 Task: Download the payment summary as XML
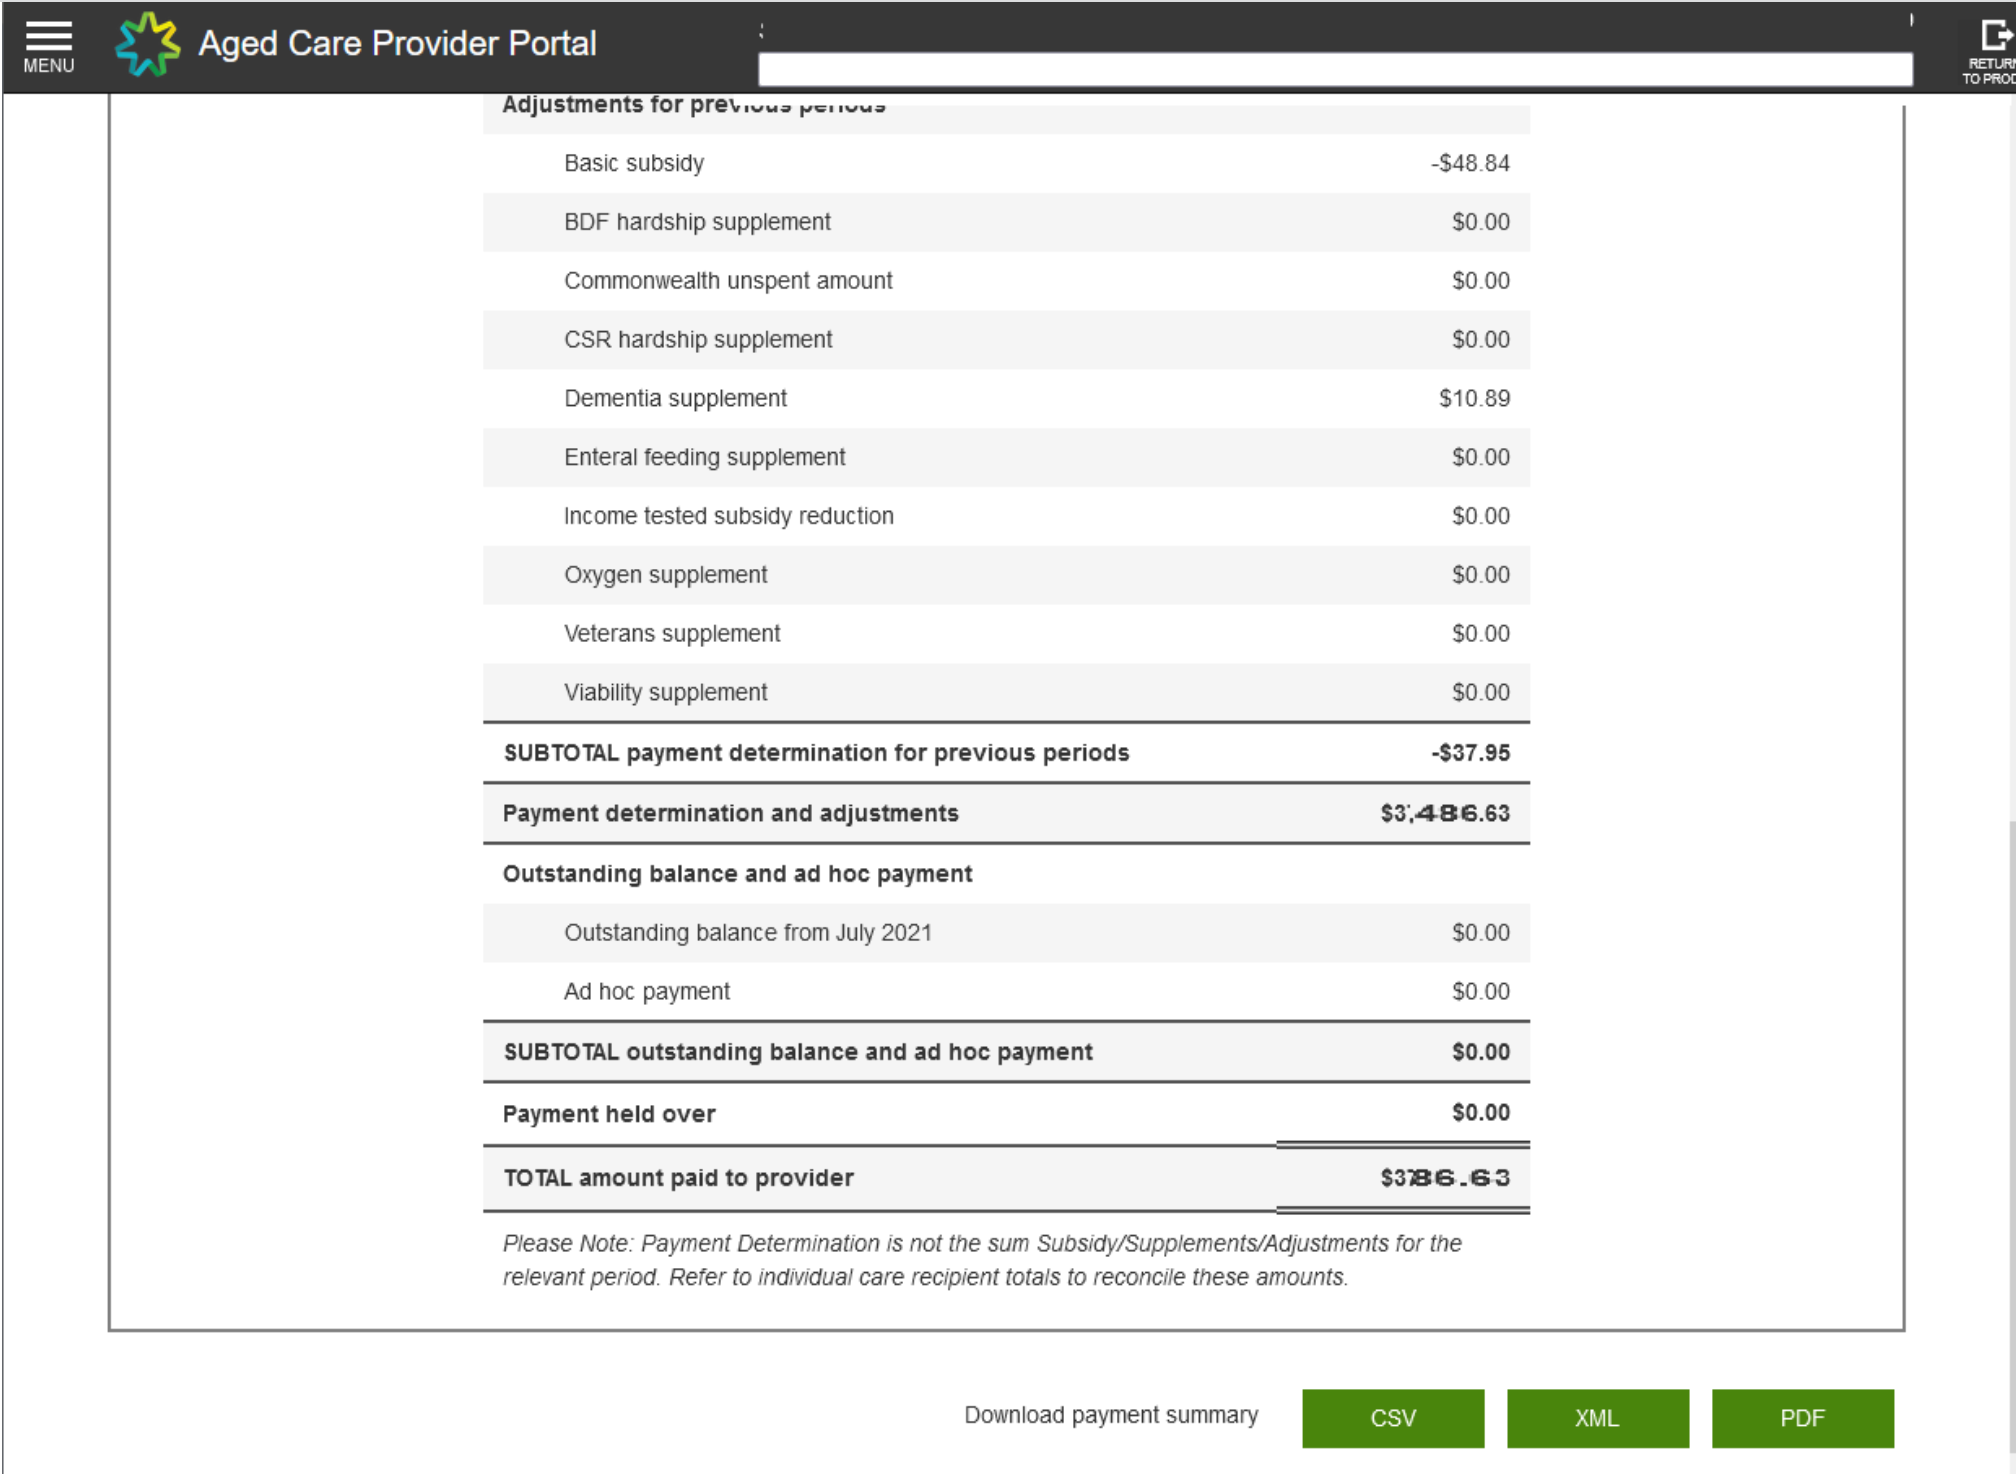click(1596, 1417)
